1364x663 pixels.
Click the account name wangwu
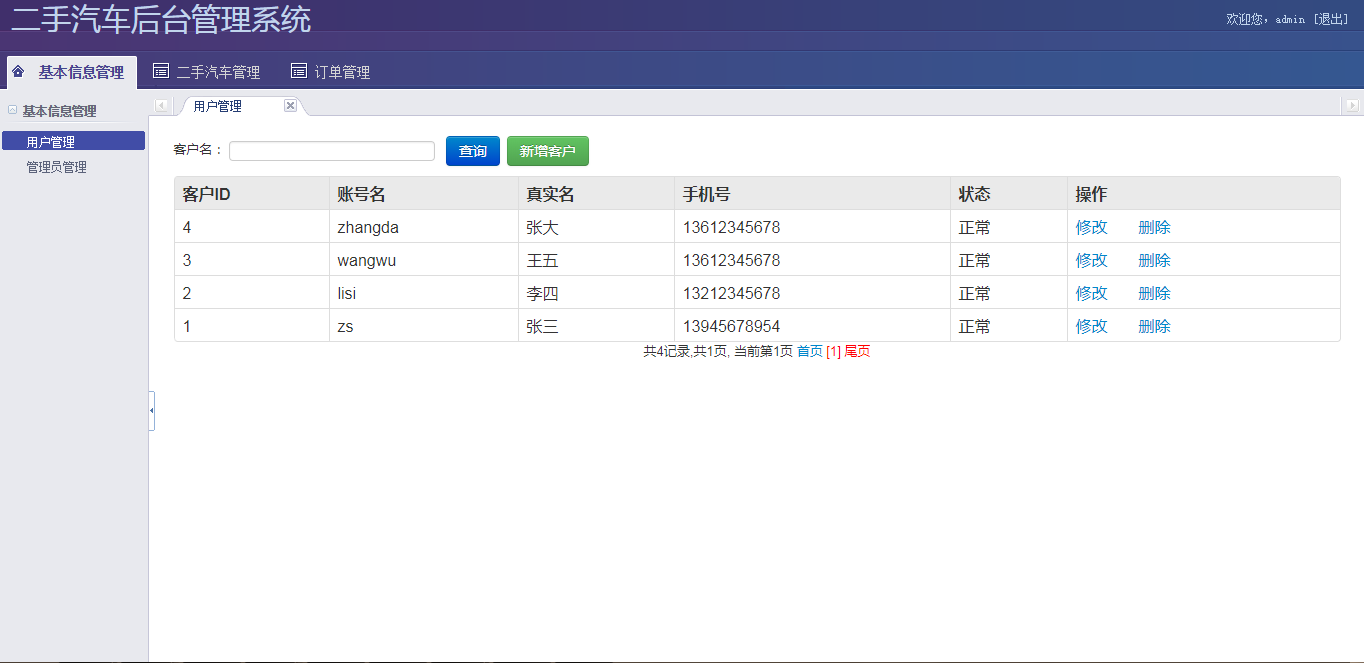point(368,261)
